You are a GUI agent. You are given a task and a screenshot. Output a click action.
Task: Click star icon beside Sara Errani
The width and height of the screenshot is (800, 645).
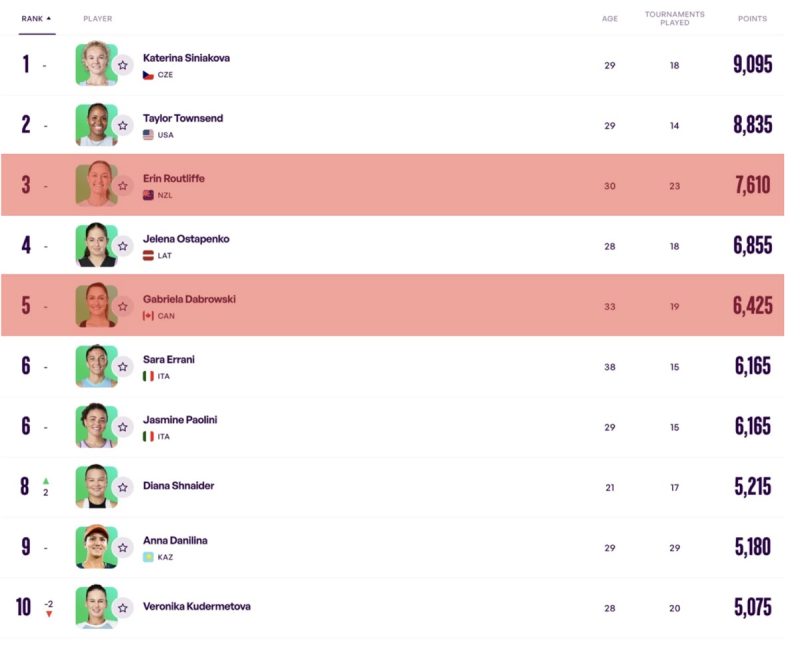tap(123, 367)
